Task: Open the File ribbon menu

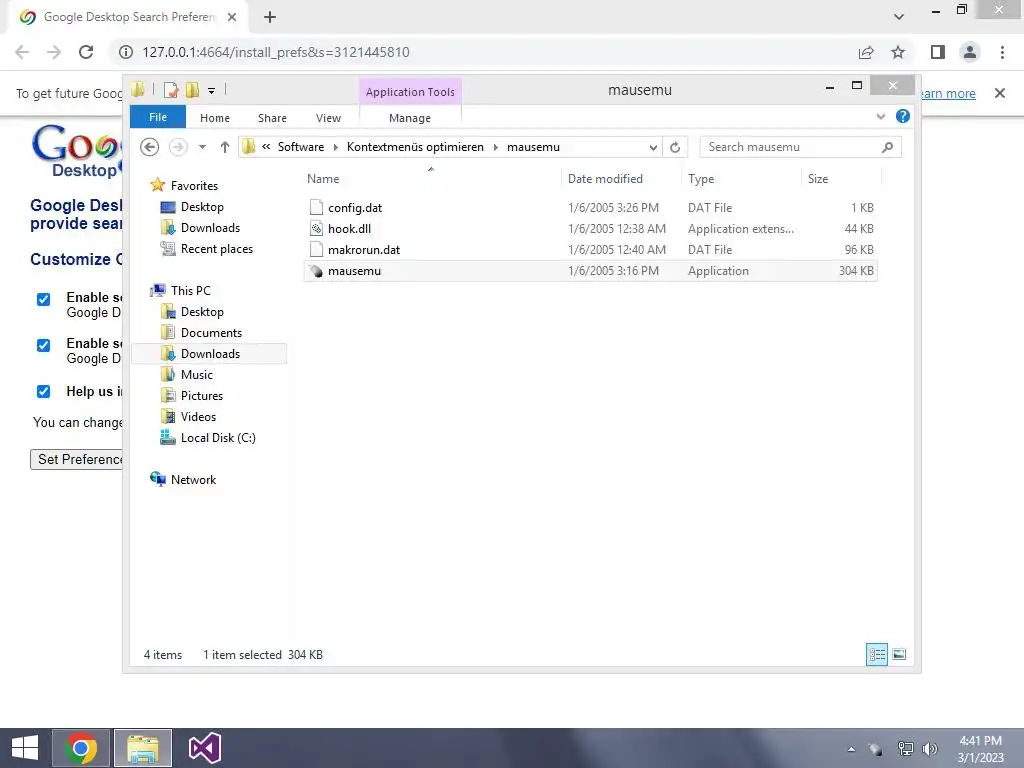Action: pos(158,117)
